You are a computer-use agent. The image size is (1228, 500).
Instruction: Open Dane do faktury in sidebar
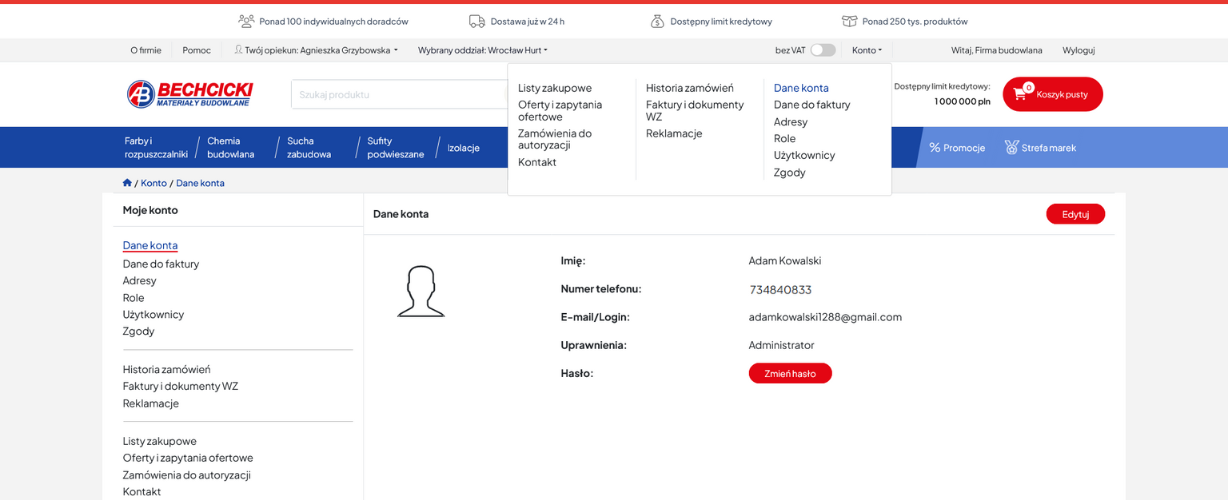point(161,264)
